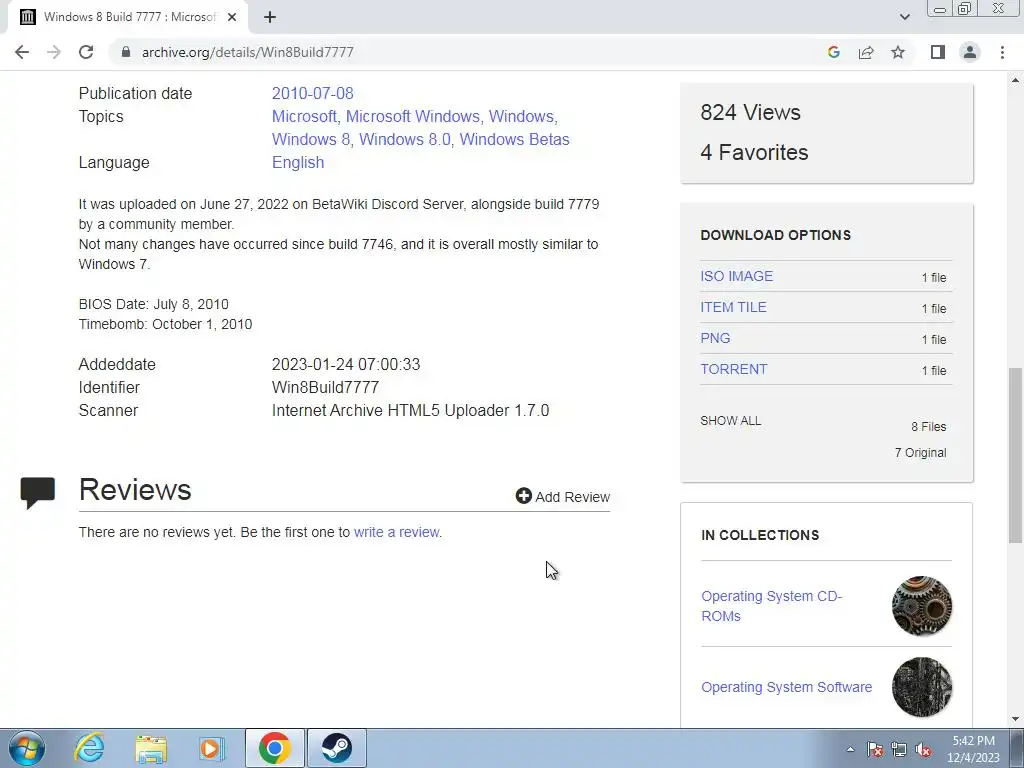
Task: Open the Windows 8 topic link
Action: click(x=311, y=139)
